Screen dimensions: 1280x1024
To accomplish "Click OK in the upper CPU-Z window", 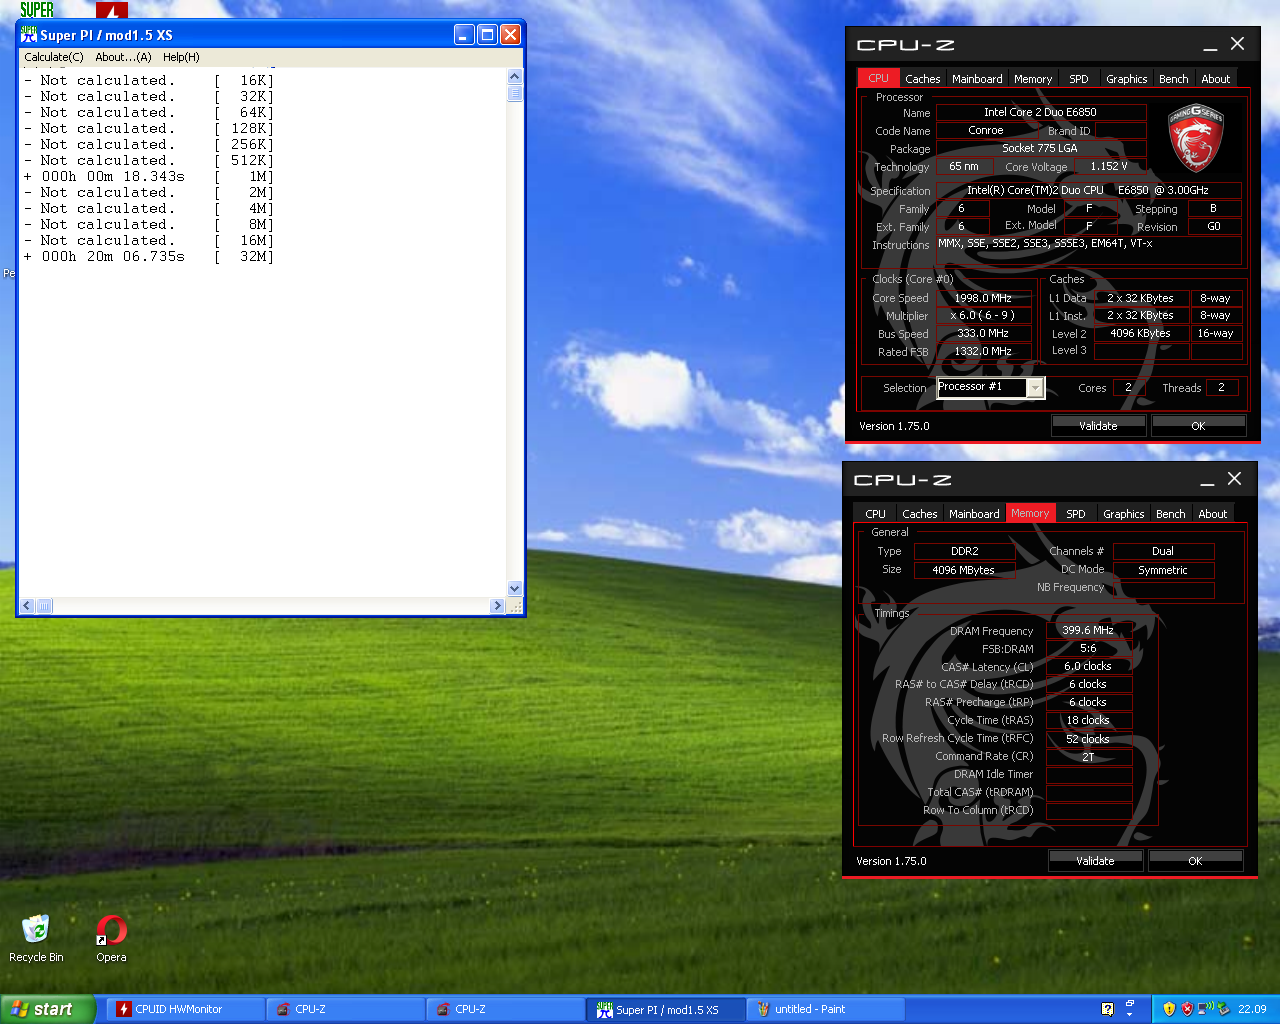I will point(1198,426).
